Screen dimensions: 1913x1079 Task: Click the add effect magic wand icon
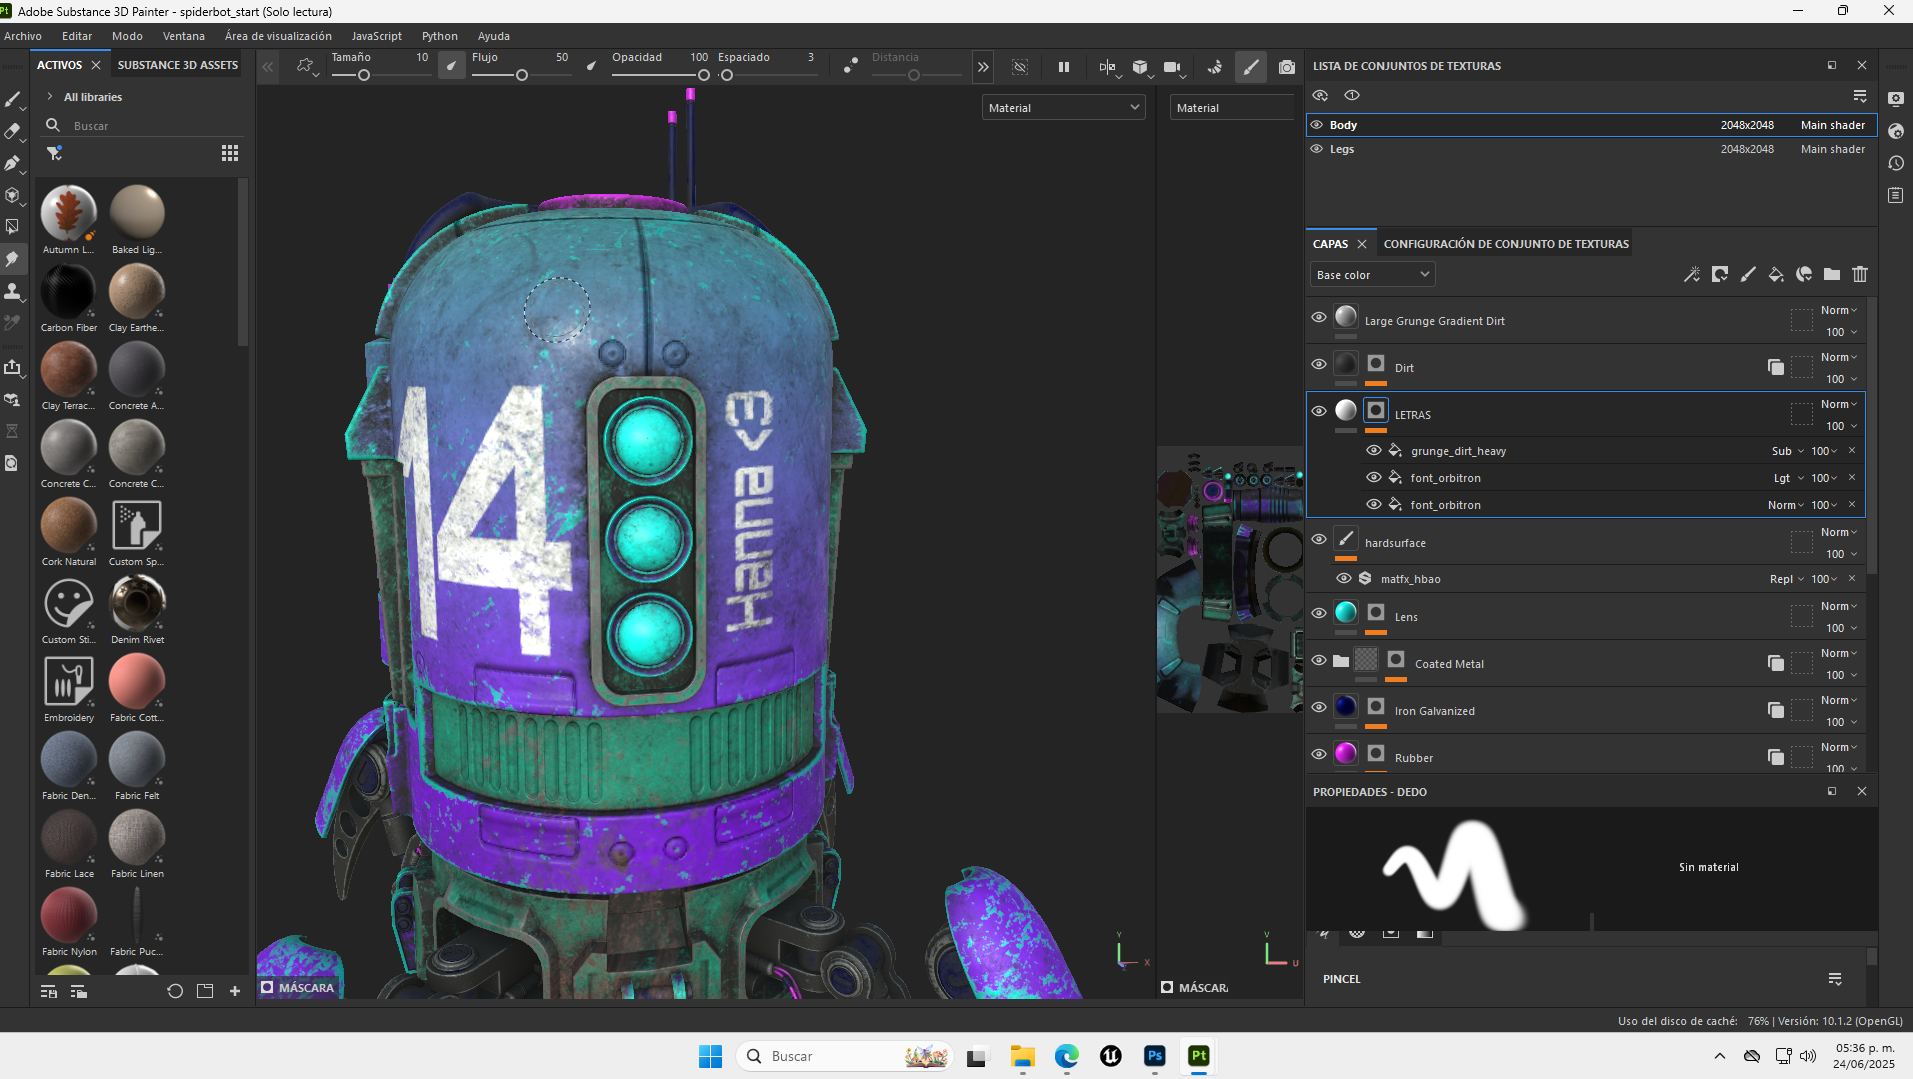(1692, 274)
